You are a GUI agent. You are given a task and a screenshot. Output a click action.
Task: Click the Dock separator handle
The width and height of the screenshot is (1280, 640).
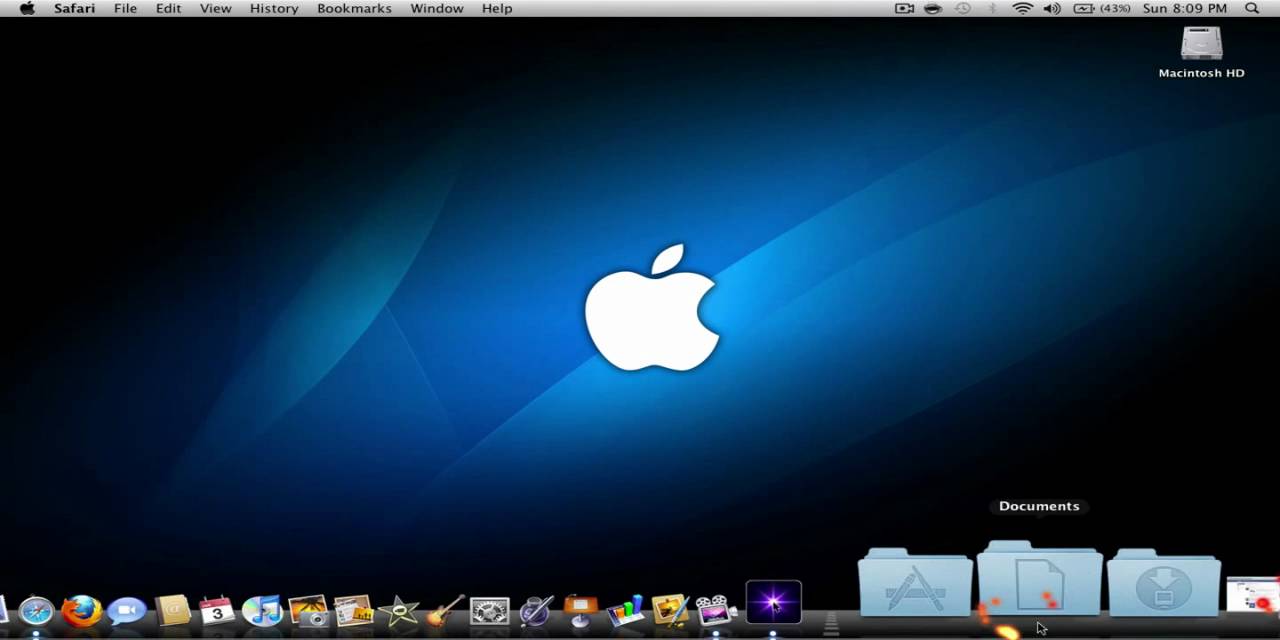point(831,622)
